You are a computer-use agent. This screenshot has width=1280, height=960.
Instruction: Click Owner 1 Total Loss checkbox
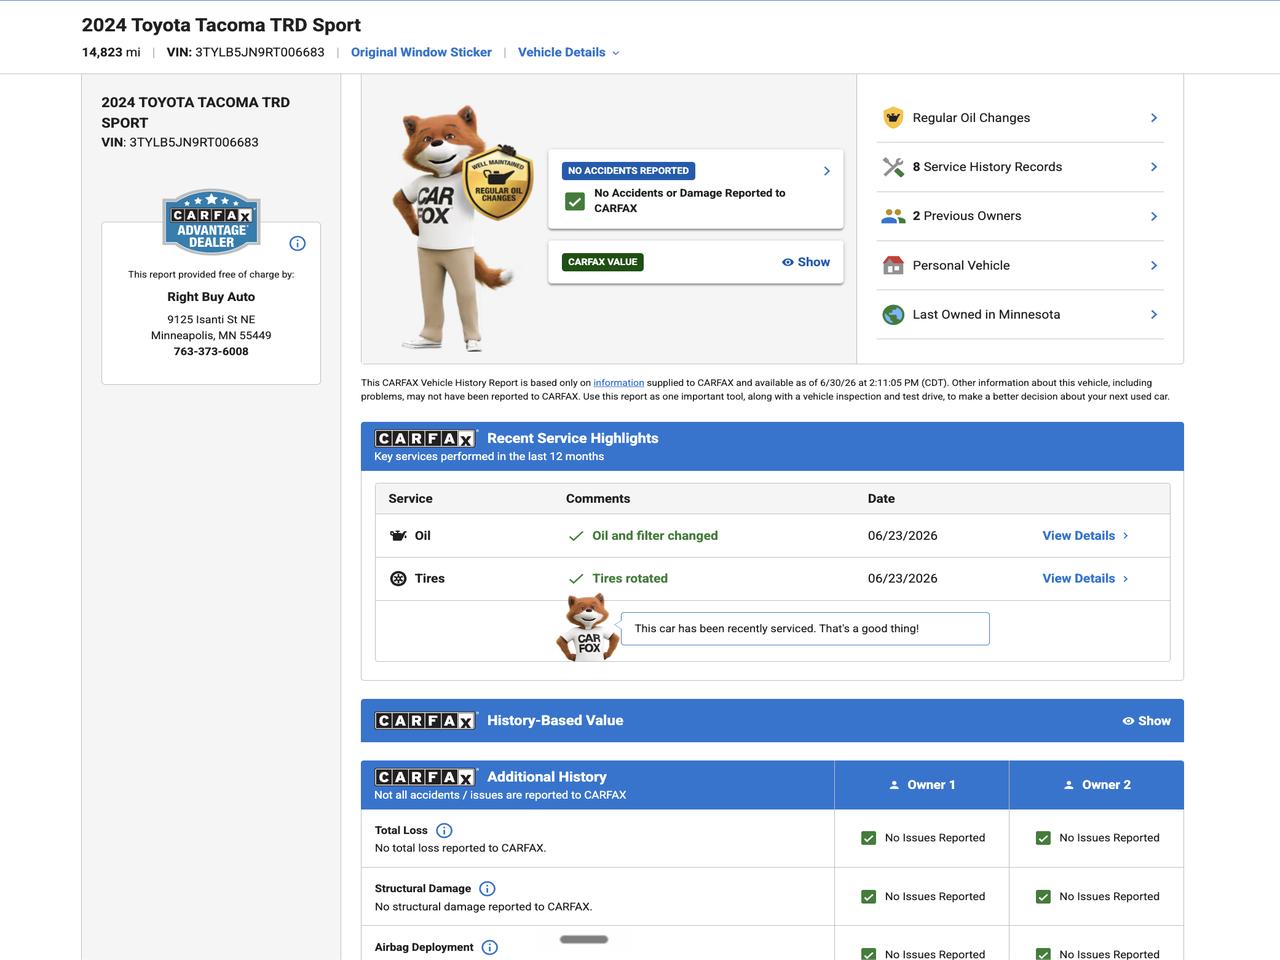point(868,838)
